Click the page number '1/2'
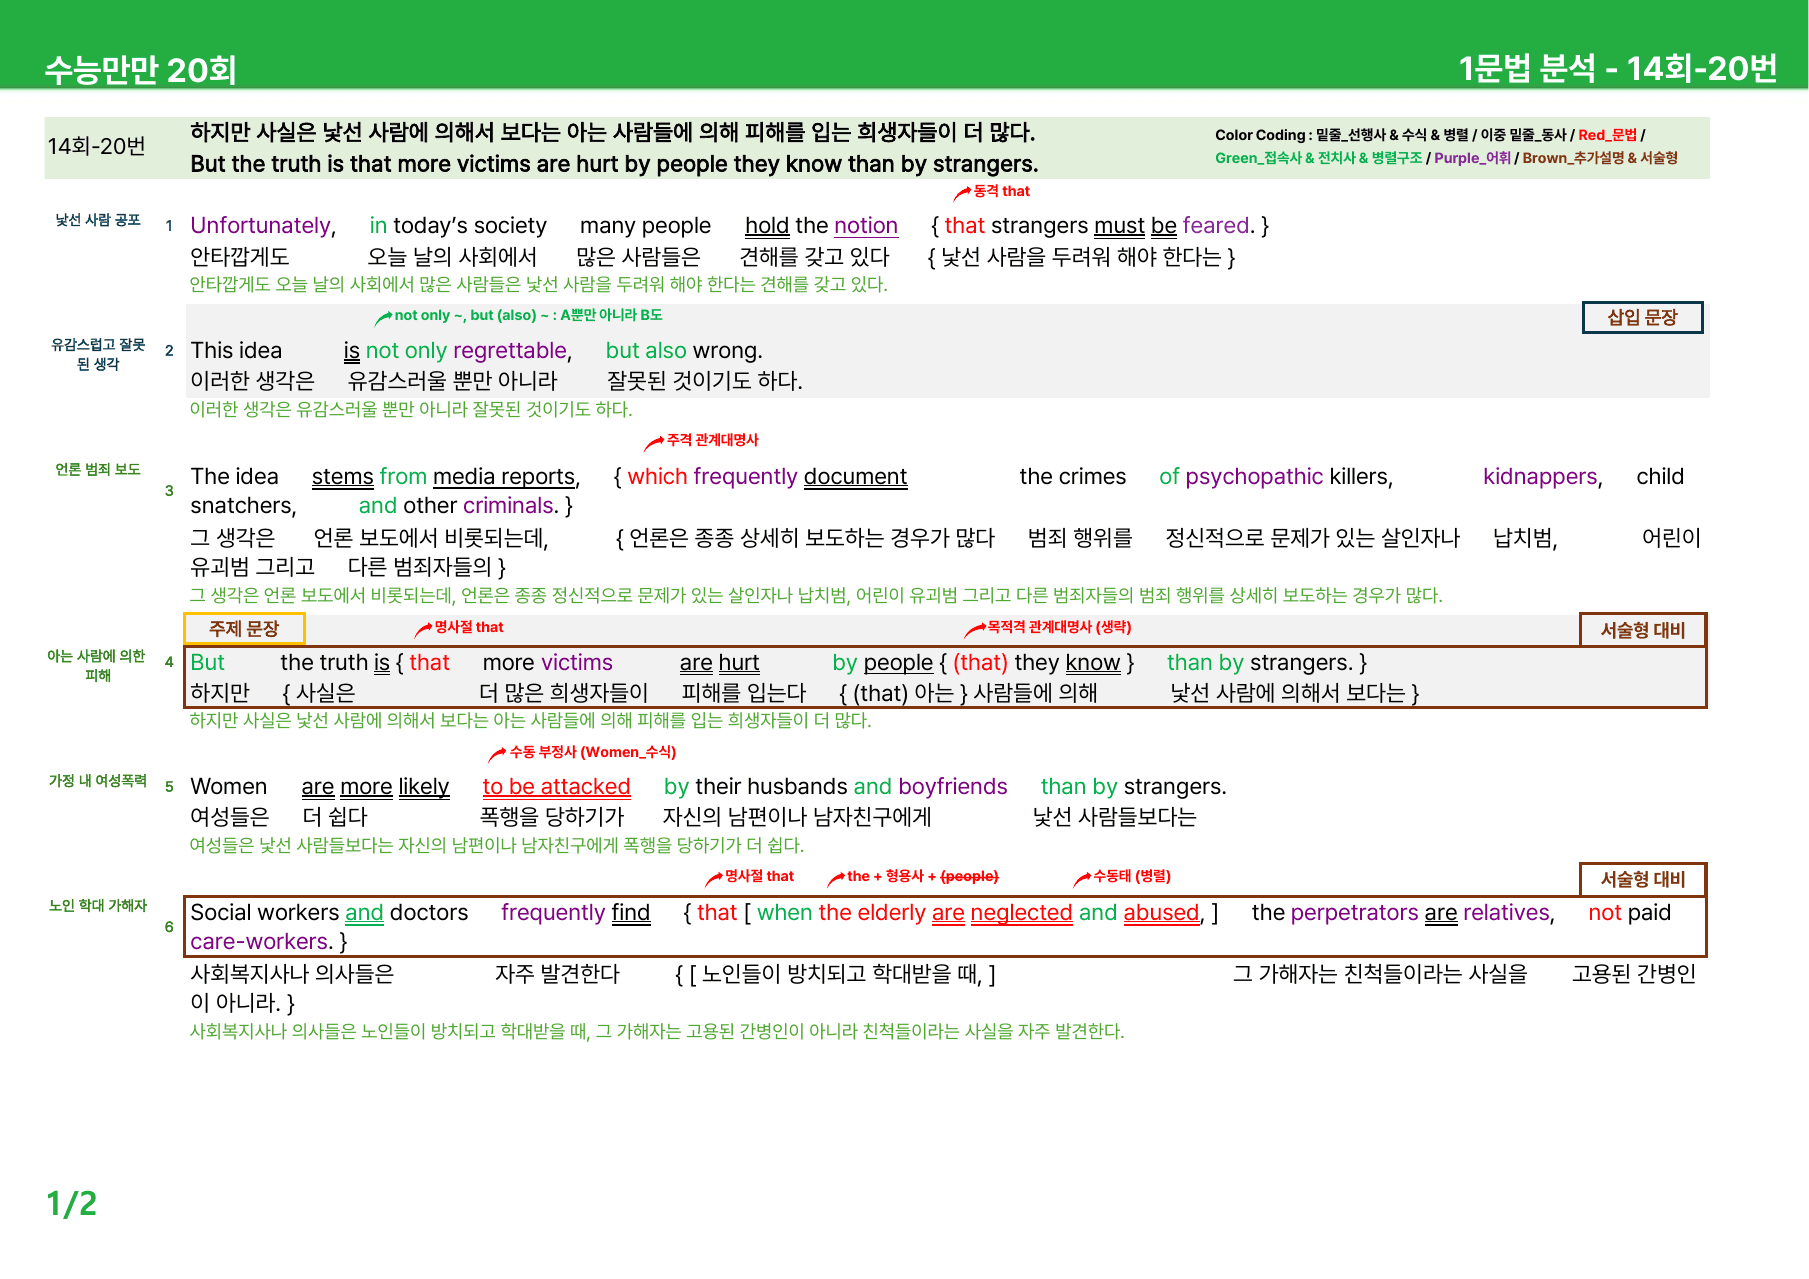The height and width of the screenshot is (1279, 1809). pos(72,1203)
